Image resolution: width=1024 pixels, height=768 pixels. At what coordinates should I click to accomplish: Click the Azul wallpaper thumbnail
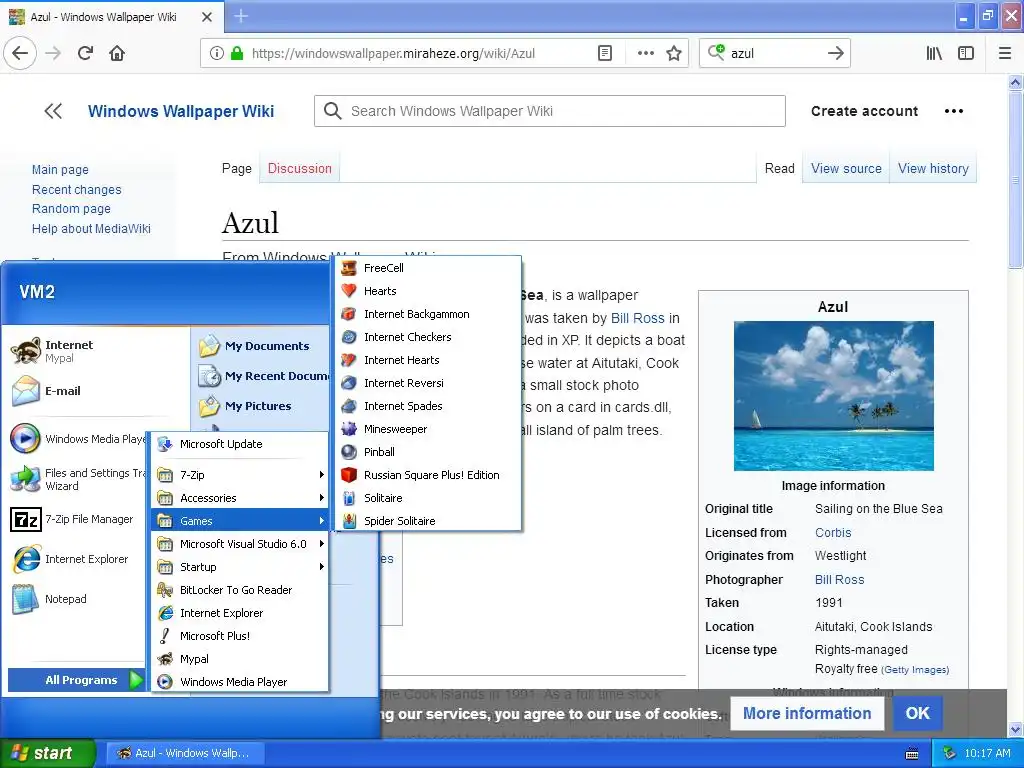point(833,396)
